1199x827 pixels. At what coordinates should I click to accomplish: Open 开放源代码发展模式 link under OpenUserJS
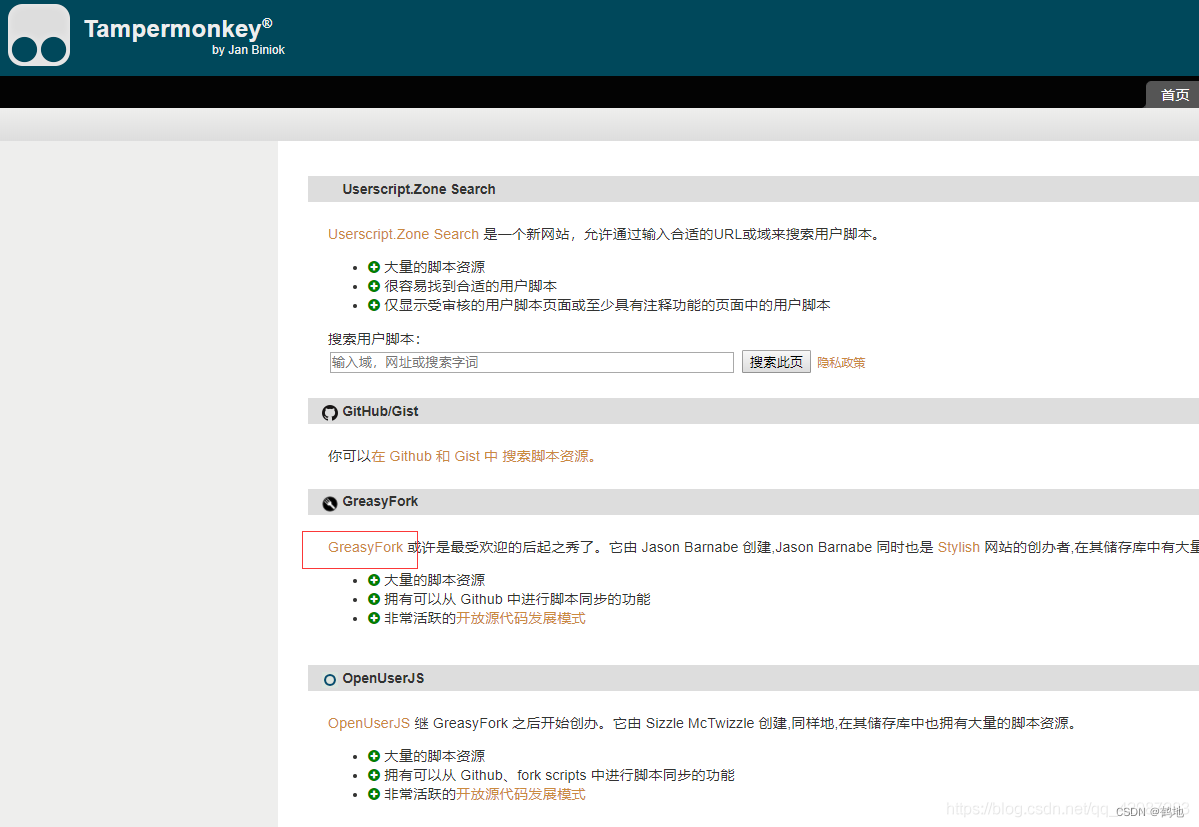tap(521, 794)
